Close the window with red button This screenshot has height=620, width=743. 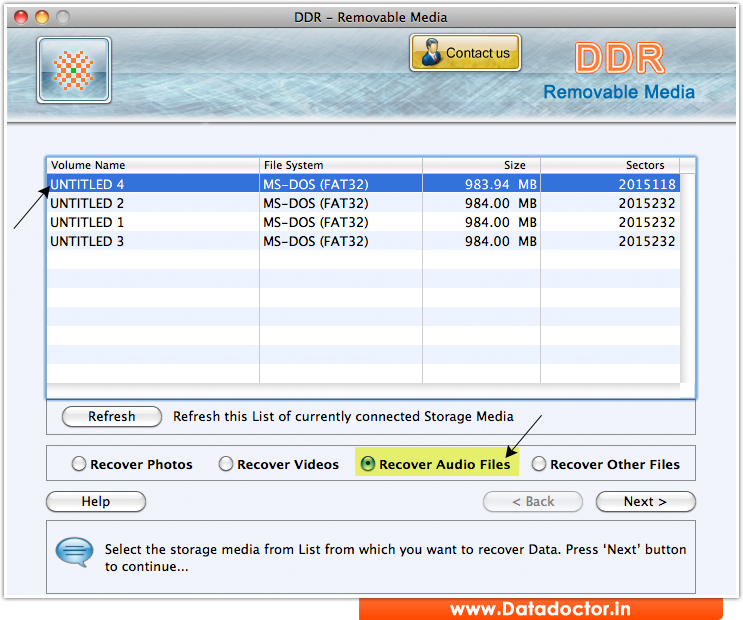coord(21,17)
